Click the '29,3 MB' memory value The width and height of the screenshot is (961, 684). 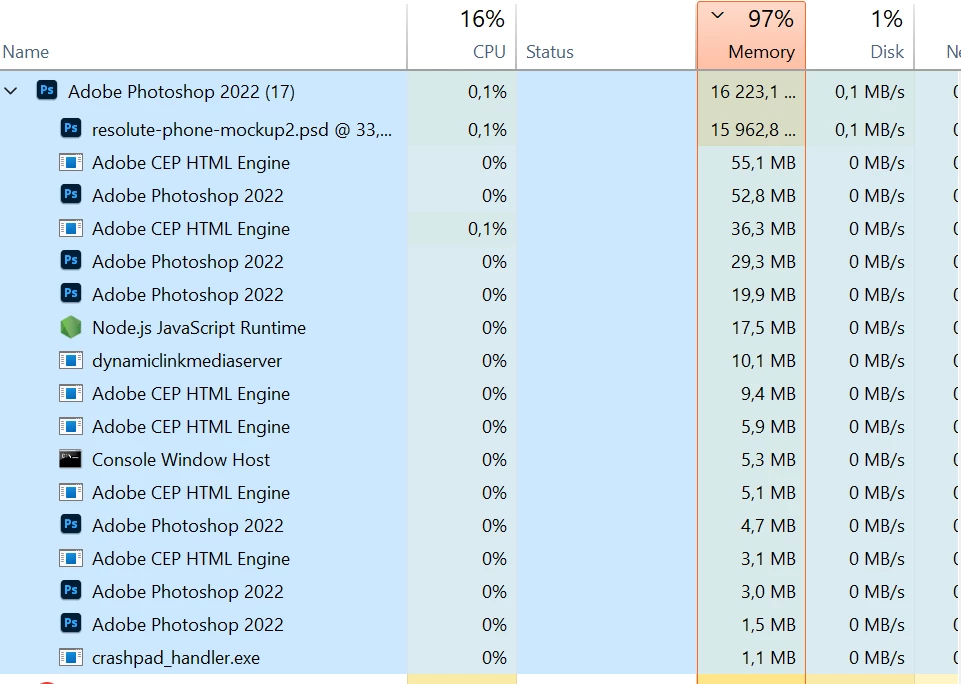pos(763,262)
